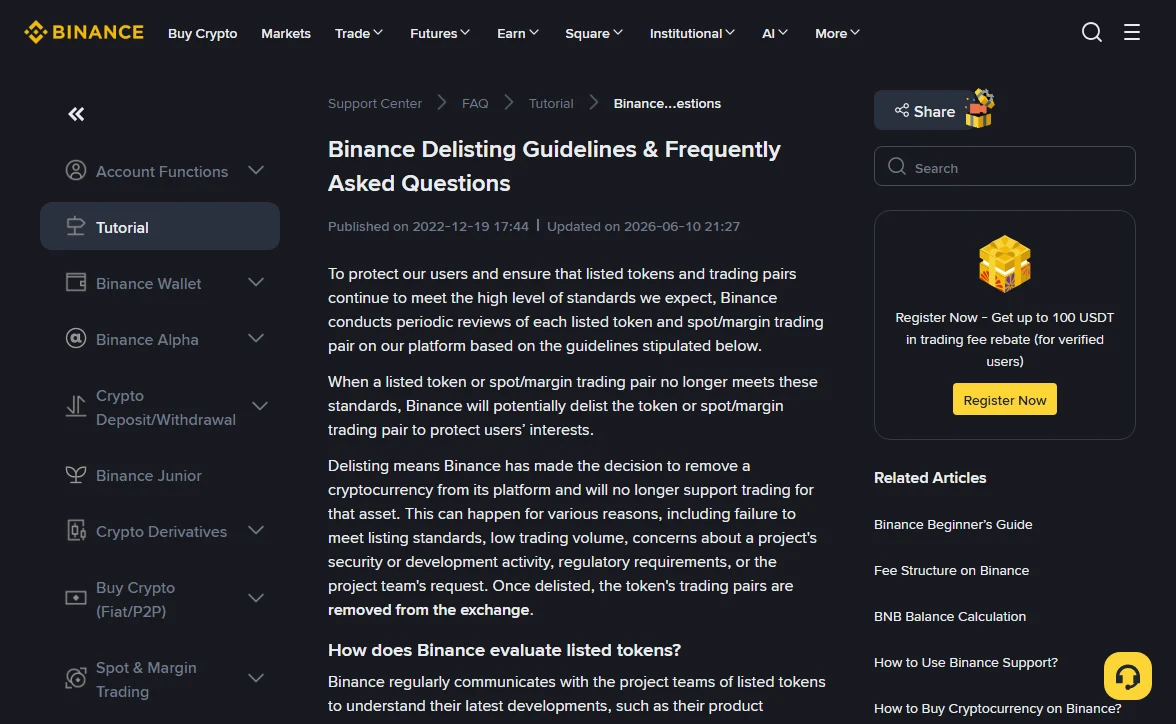Click the Account Functions user icon
This screenshot has height=724, width=1176.
point(76,170)
